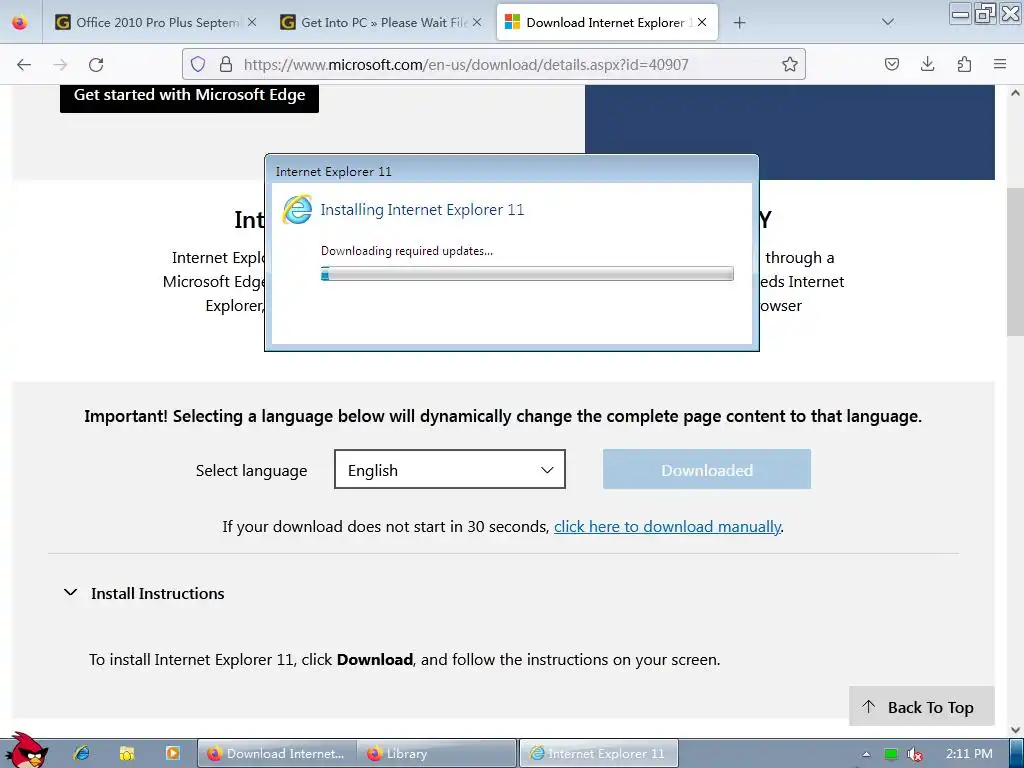Open tracking protection shield icon
Screen dimensions: 1024x768
coord(198,64)
